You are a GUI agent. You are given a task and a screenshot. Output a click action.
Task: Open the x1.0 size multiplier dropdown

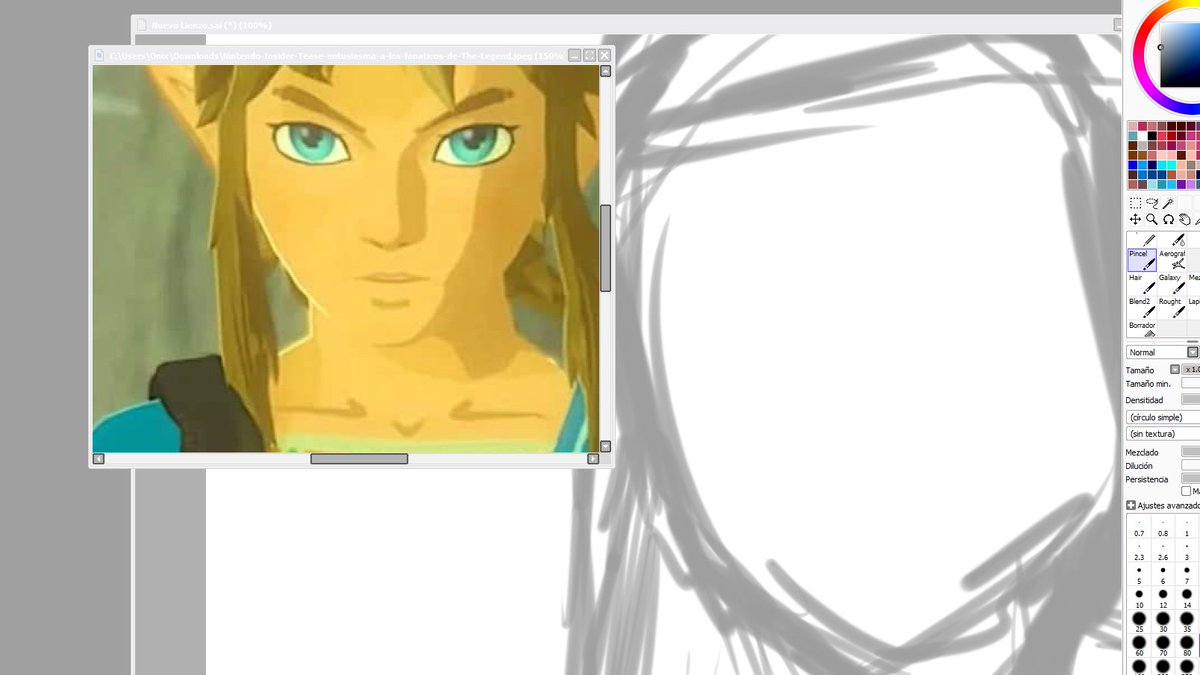1191,370
